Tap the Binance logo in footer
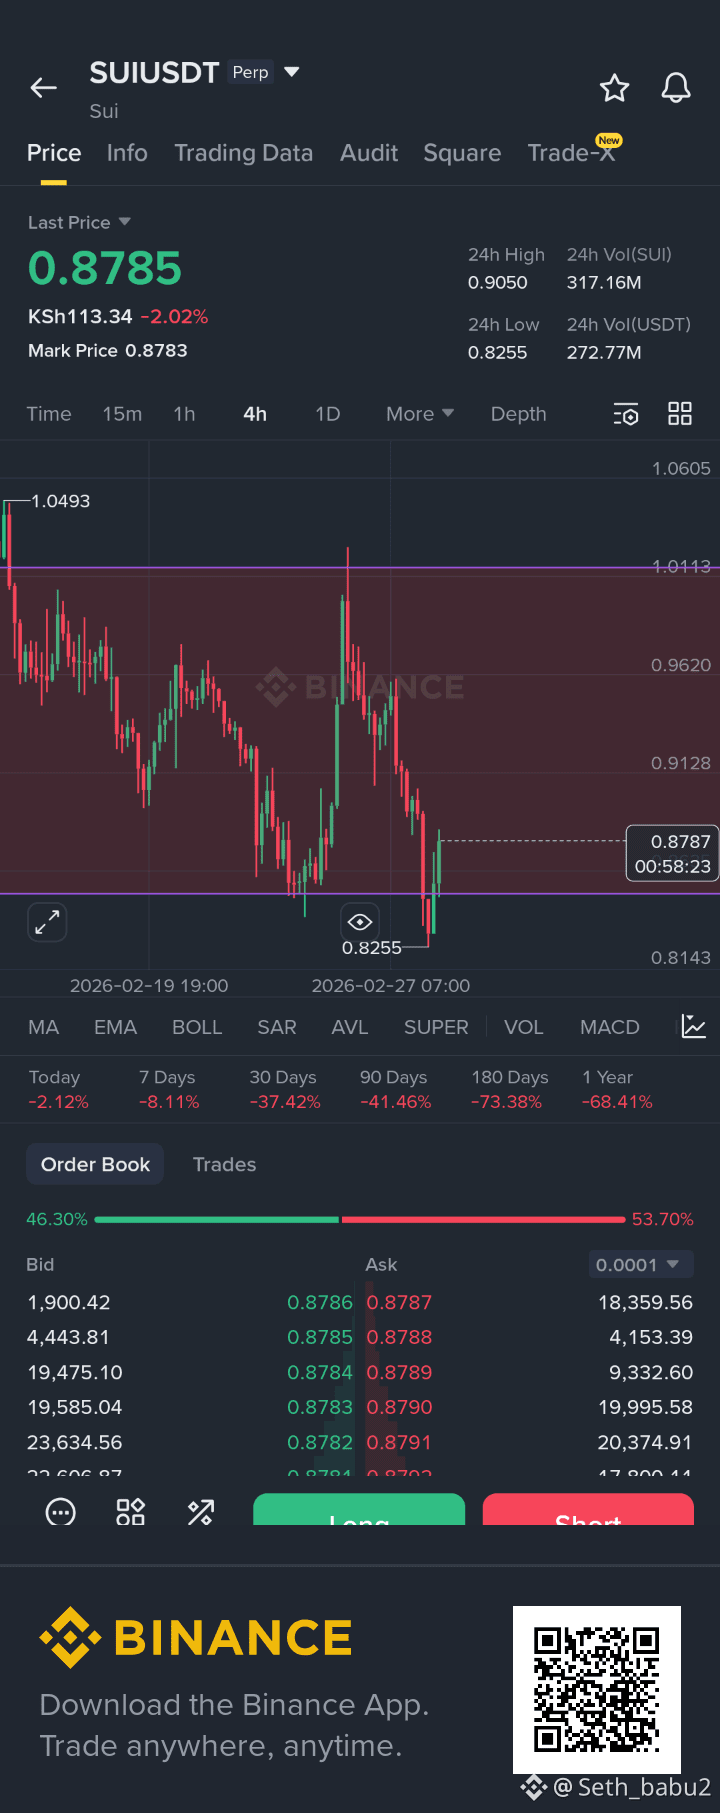 pyautogui.click(x=196, y=1637)
